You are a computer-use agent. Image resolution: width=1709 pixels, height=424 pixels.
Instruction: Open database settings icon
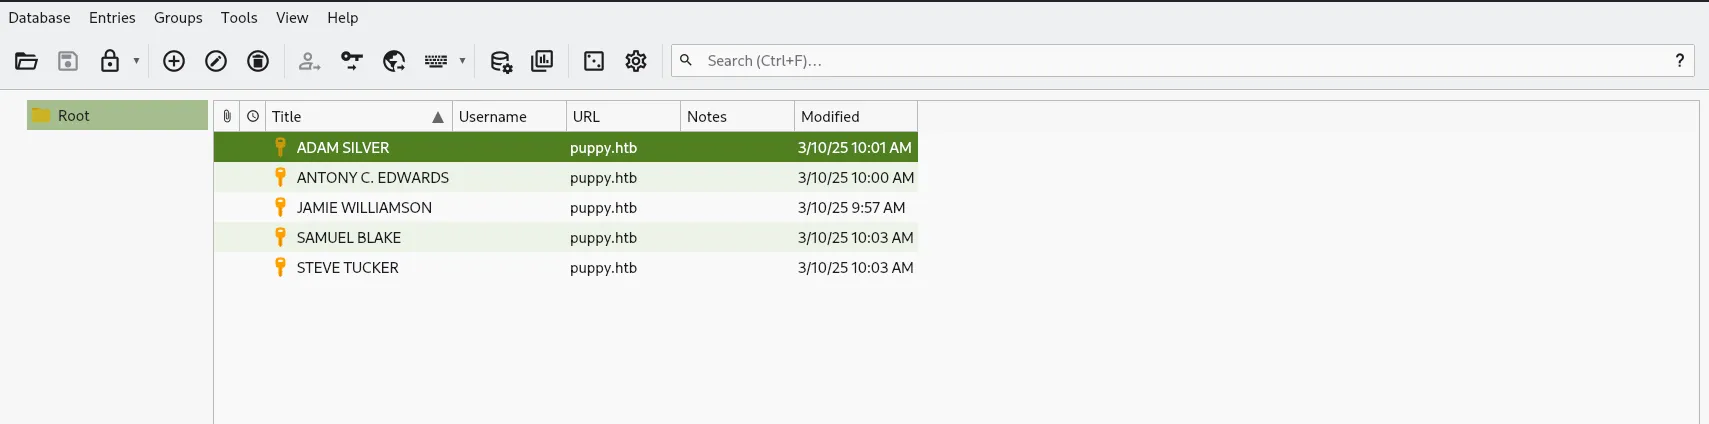click(x=501, y=61)
